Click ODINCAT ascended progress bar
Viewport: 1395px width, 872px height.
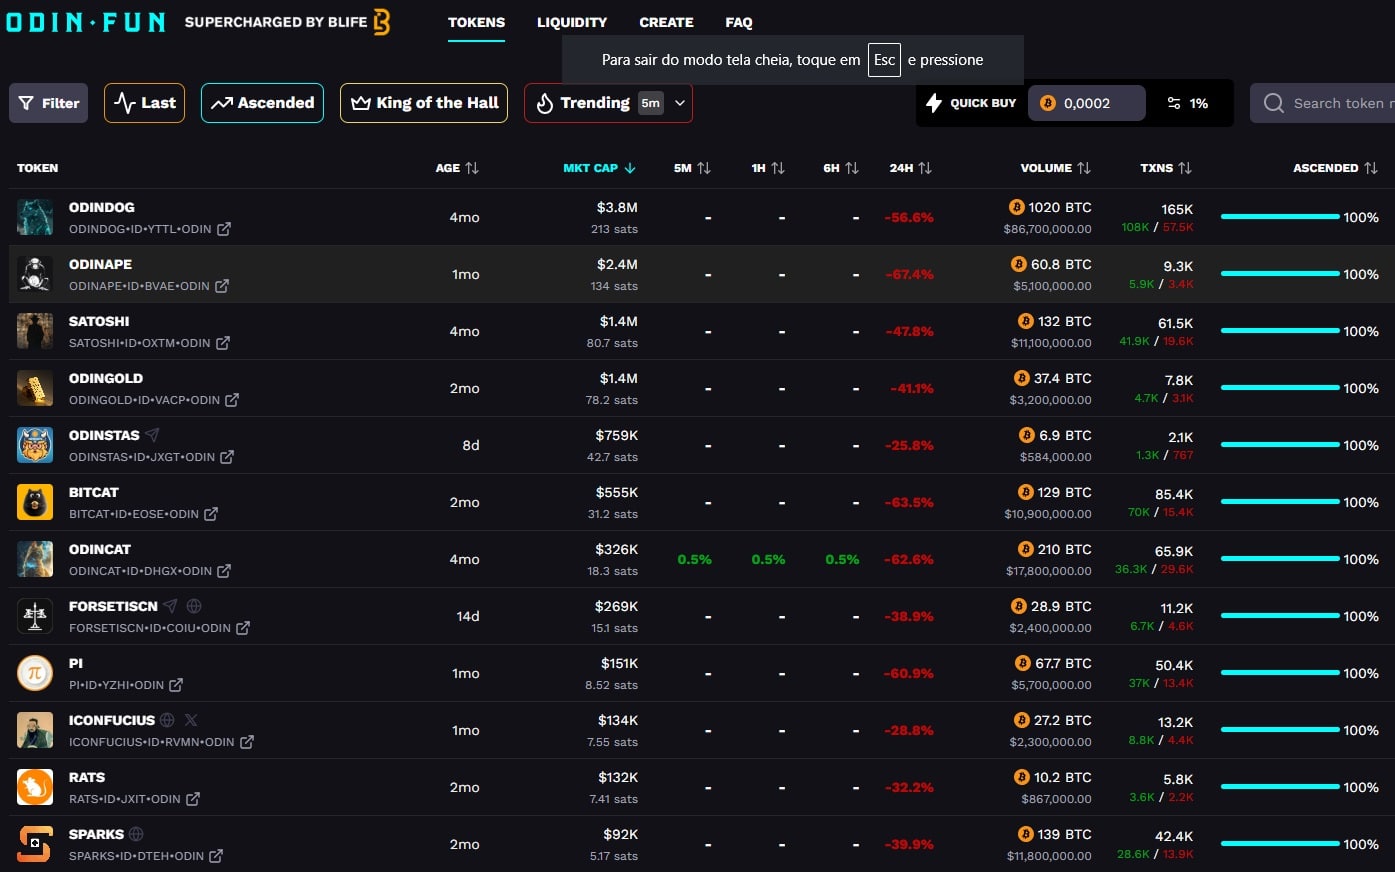pyautogui.click(x=1280, y=559)
